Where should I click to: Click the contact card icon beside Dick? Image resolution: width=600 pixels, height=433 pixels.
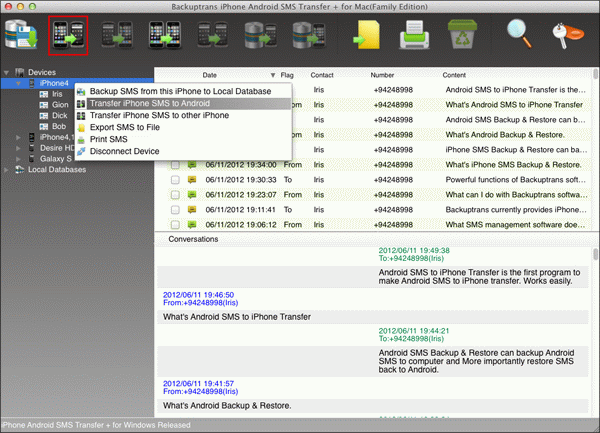(44, 116)
